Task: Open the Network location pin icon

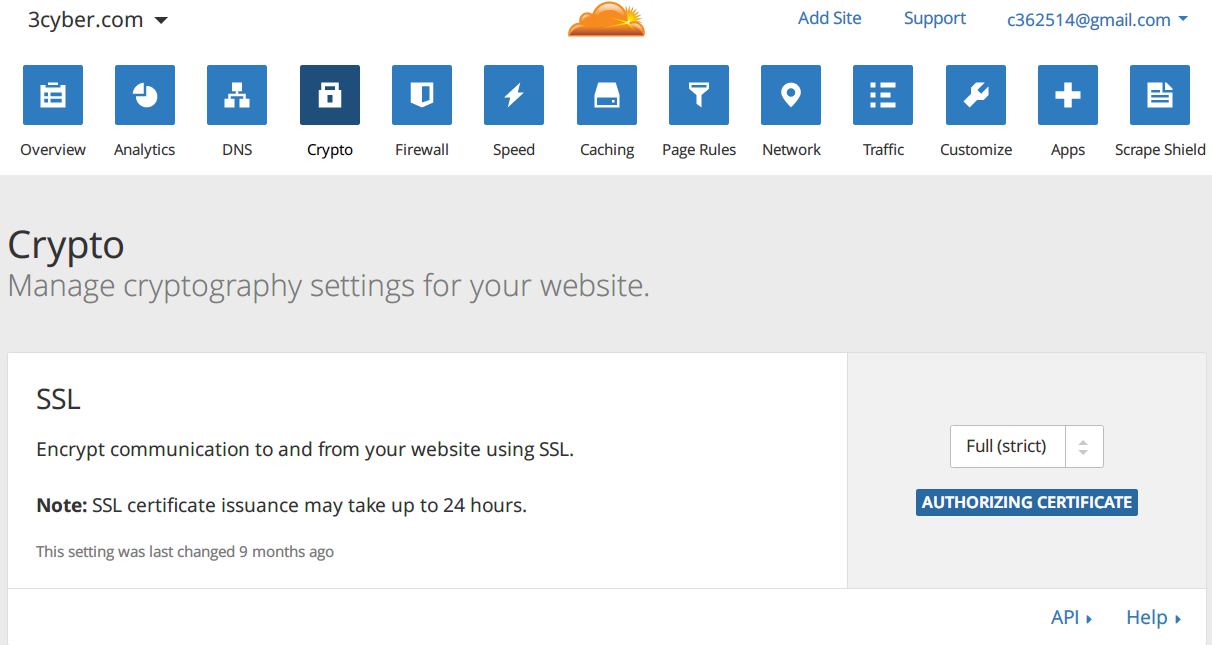Action: pyautogui.click(x=791, y=95)
